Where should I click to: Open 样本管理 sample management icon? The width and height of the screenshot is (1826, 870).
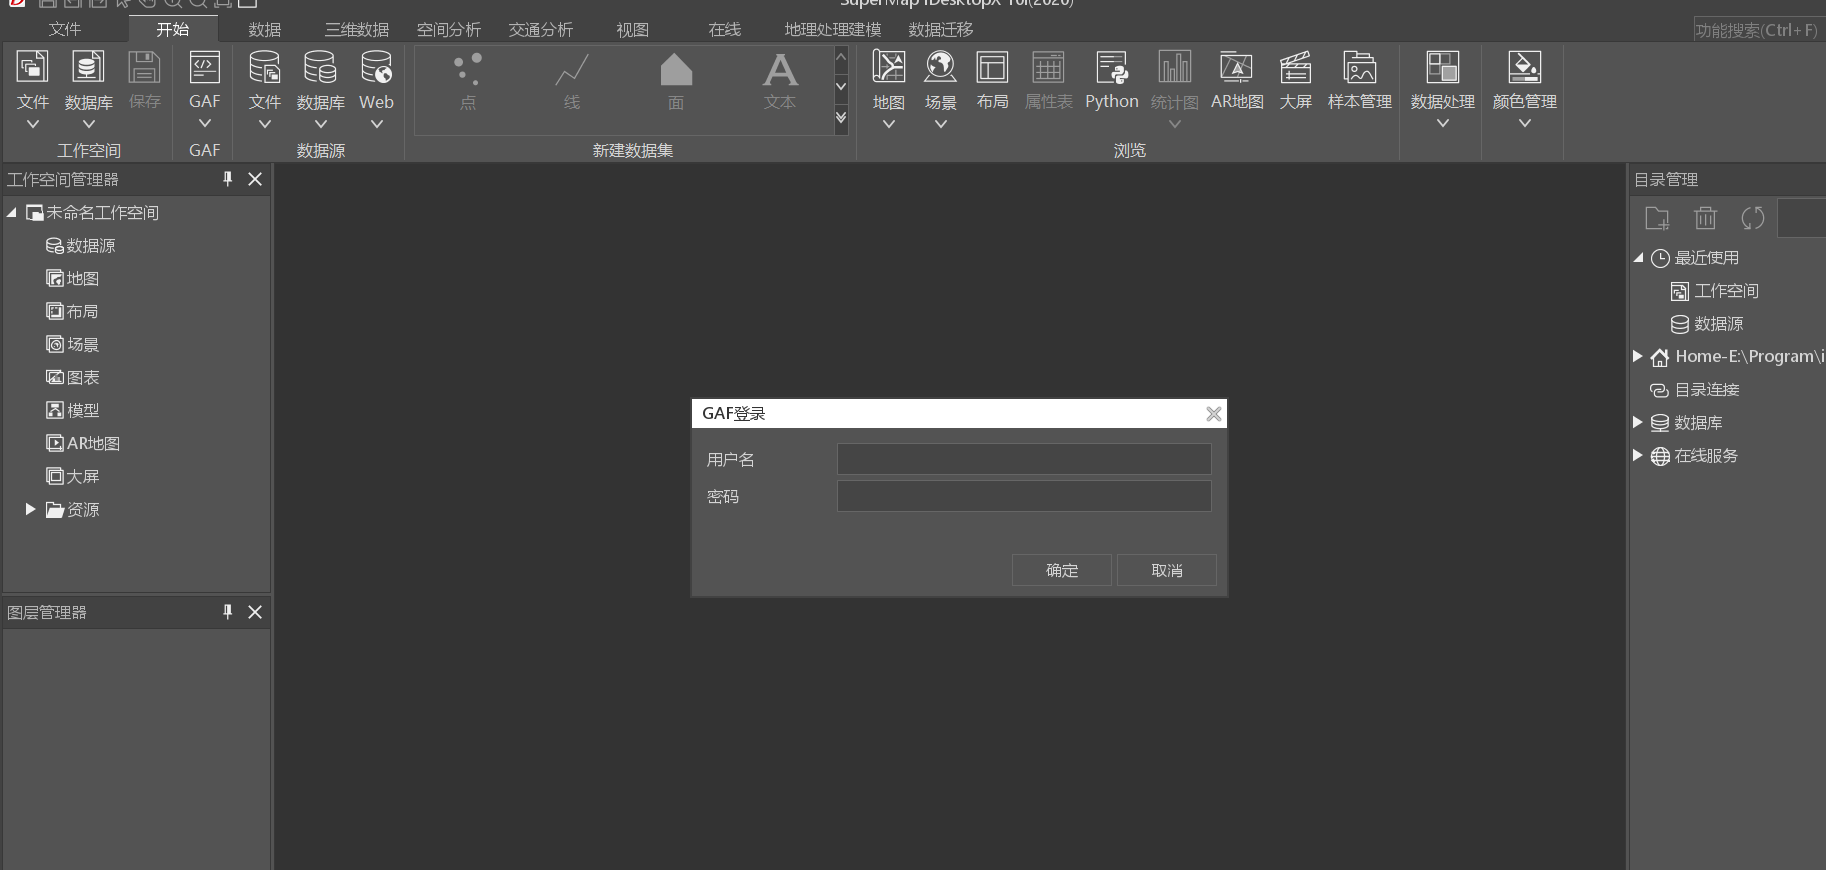pyautogui.click(x=1359, y=68)
